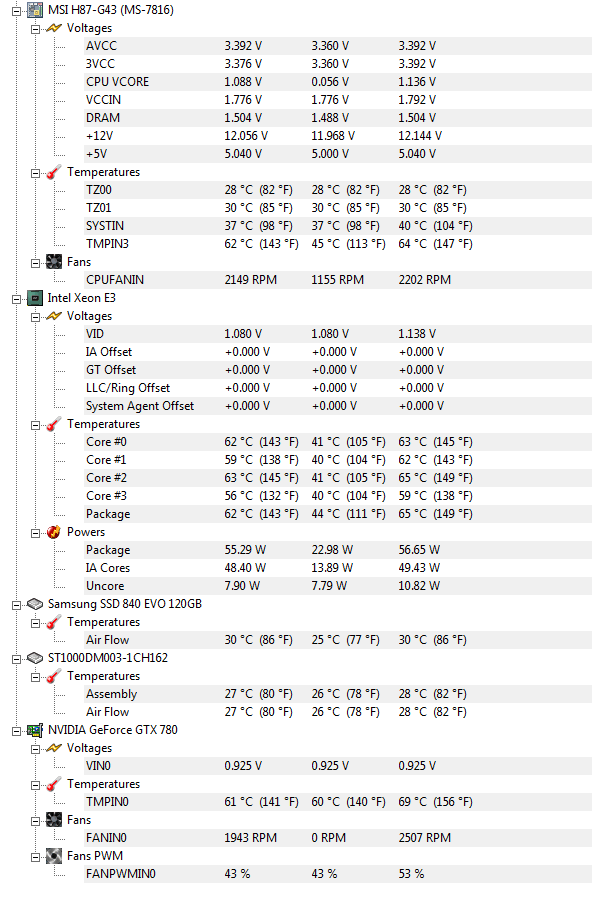
Task: Click the Samsung SSD 840 EVO drive icon
Action: [35, 604]
